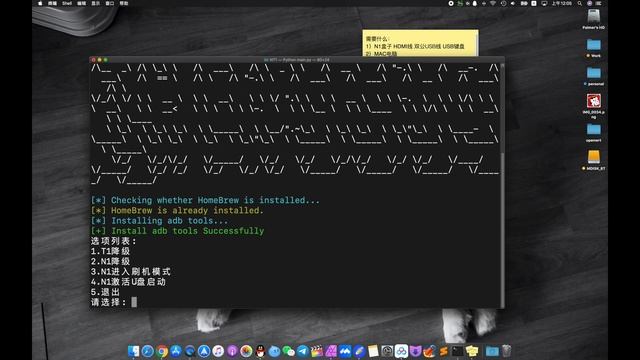The image size is (640, 360).
Task: Open Finder from the Dock
Action: pyautogui.click(x=133, y=351)
